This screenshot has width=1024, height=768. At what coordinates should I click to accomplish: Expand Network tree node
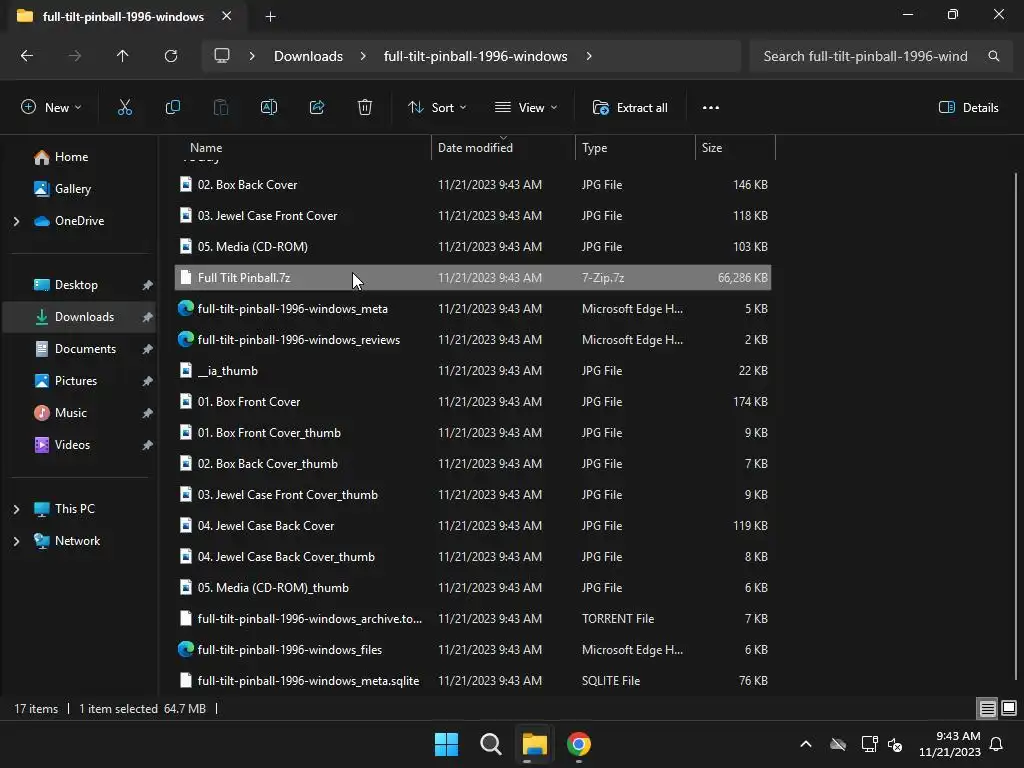(x=16, y=541)
